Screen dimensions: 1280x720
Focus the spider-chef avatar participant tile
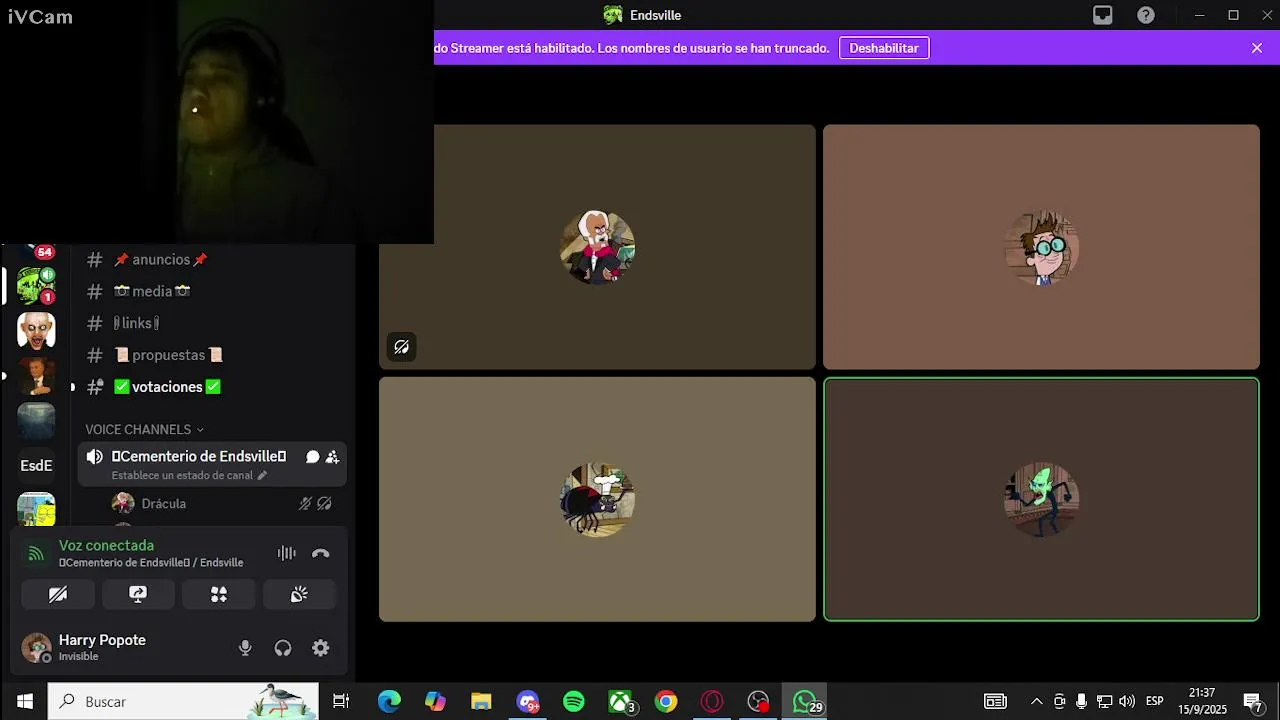pos(597,499)
